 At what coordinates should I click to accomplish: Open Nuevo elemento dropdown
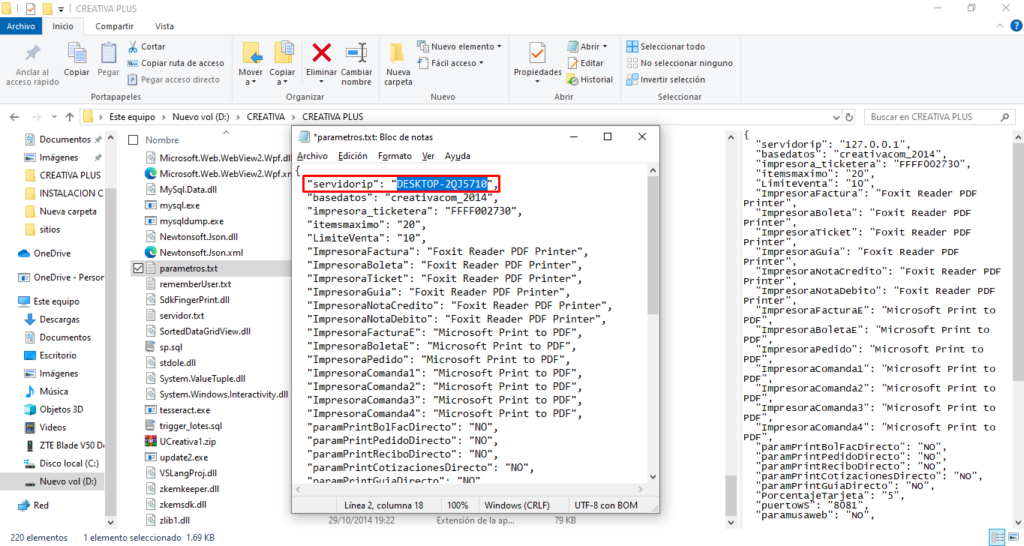pos(459,46)
